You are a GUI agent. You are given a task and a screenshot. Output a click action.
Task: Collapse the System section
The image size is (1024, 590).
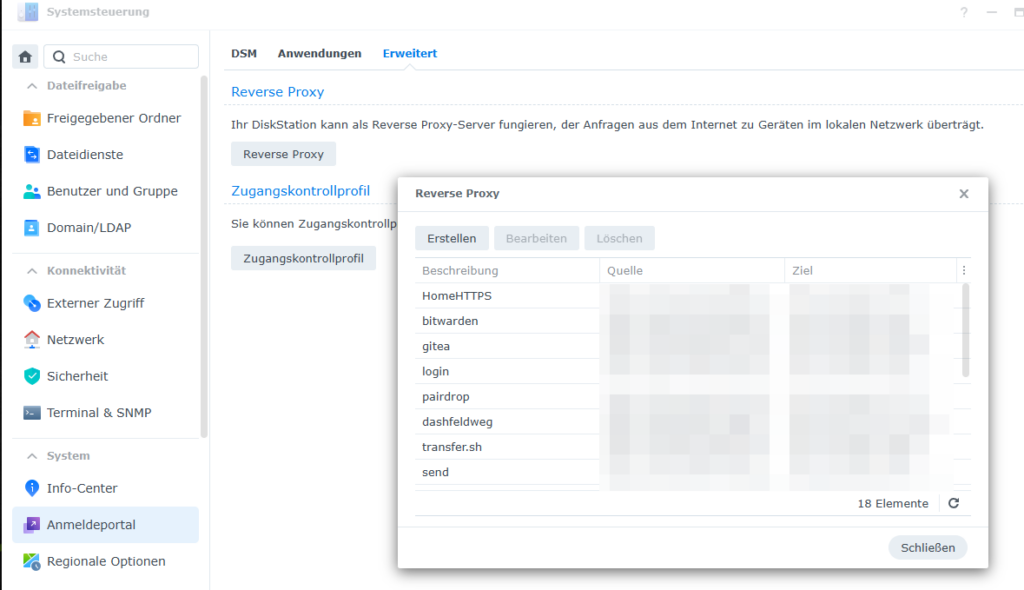31,456
